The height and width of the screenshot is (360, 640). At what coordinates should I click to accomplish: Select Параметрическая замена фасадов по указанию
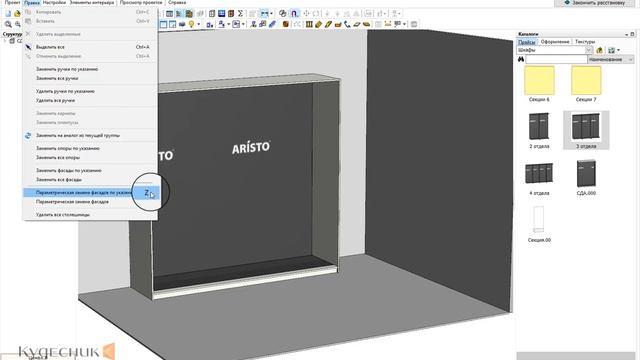90,192
